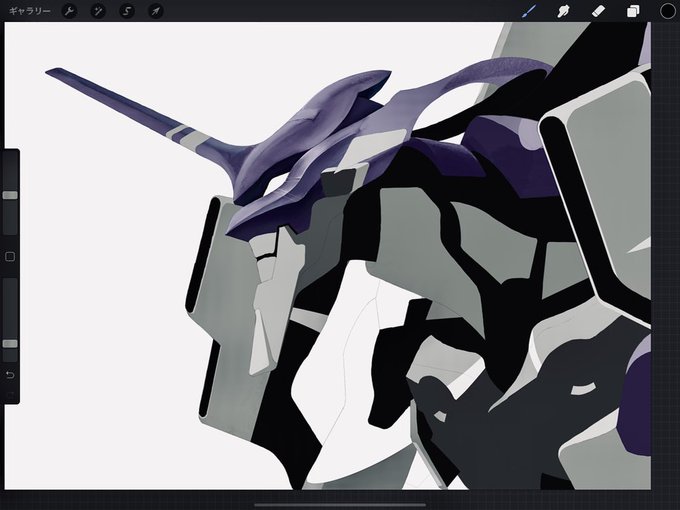The image size is (680, 510).
Task: Open the black active color swatch
Action: pos(667,11)
